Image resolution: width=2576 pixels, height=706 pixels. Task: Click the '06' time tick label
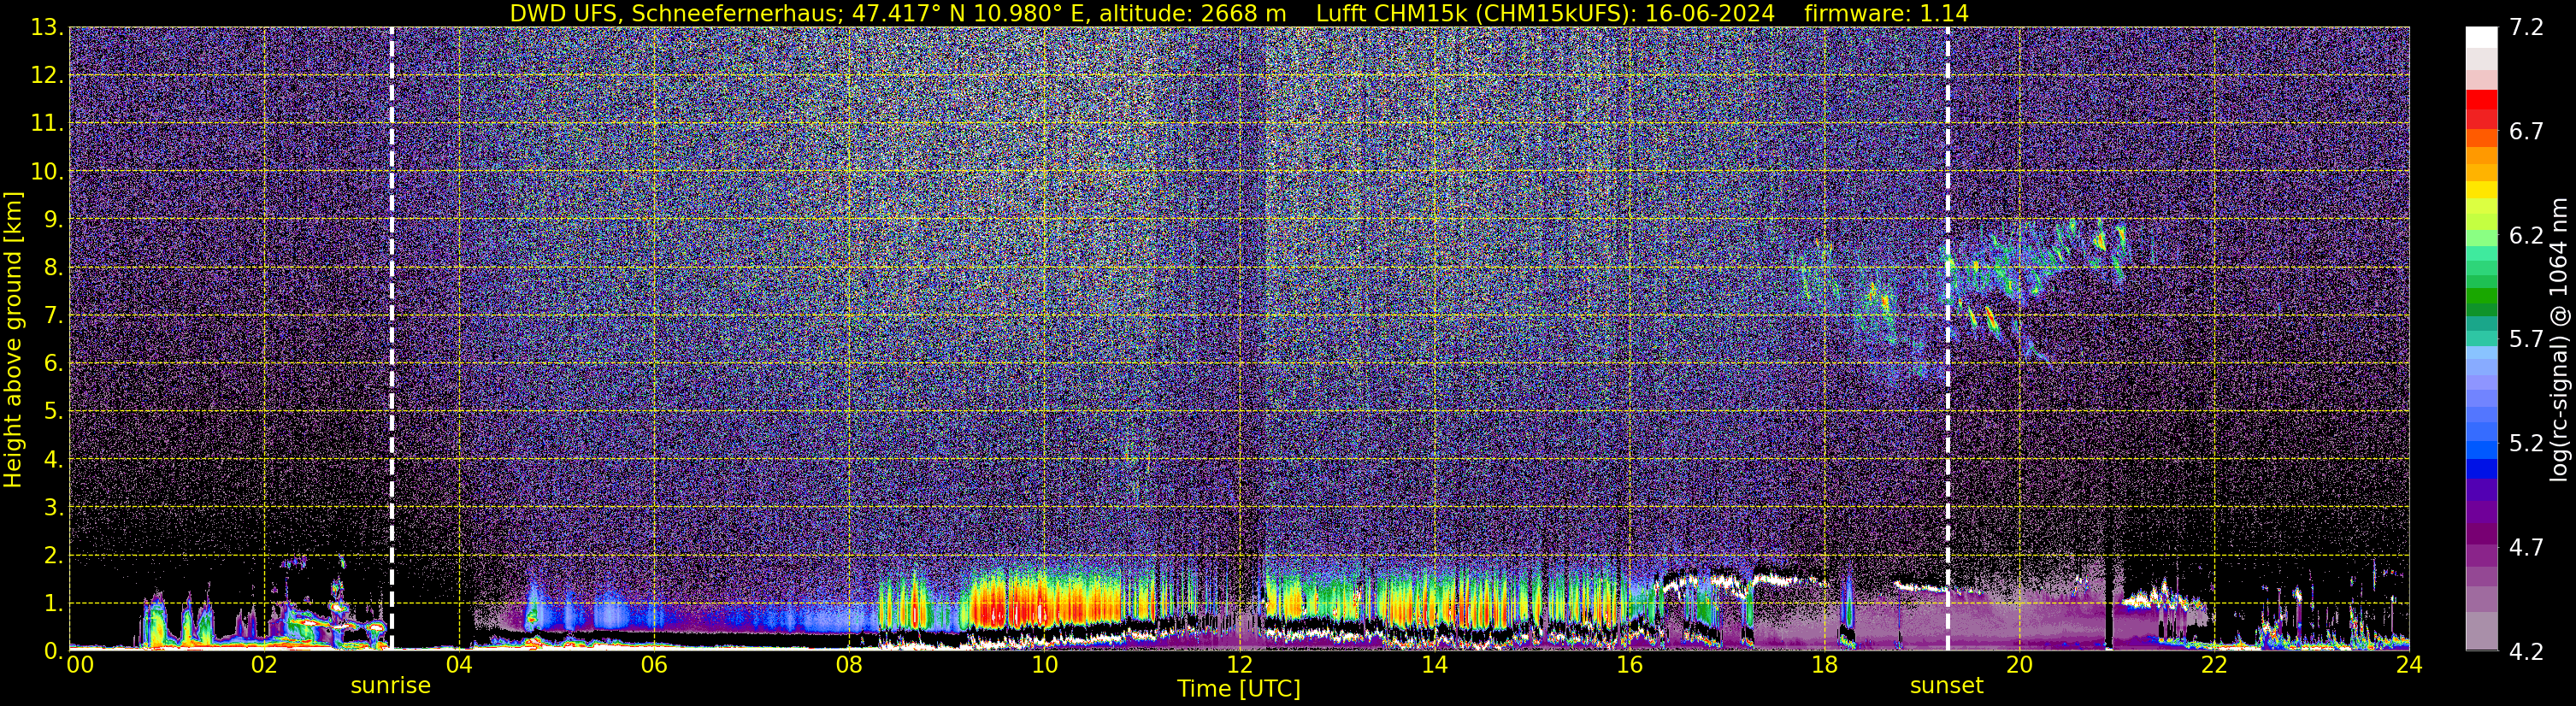(653, 665)
